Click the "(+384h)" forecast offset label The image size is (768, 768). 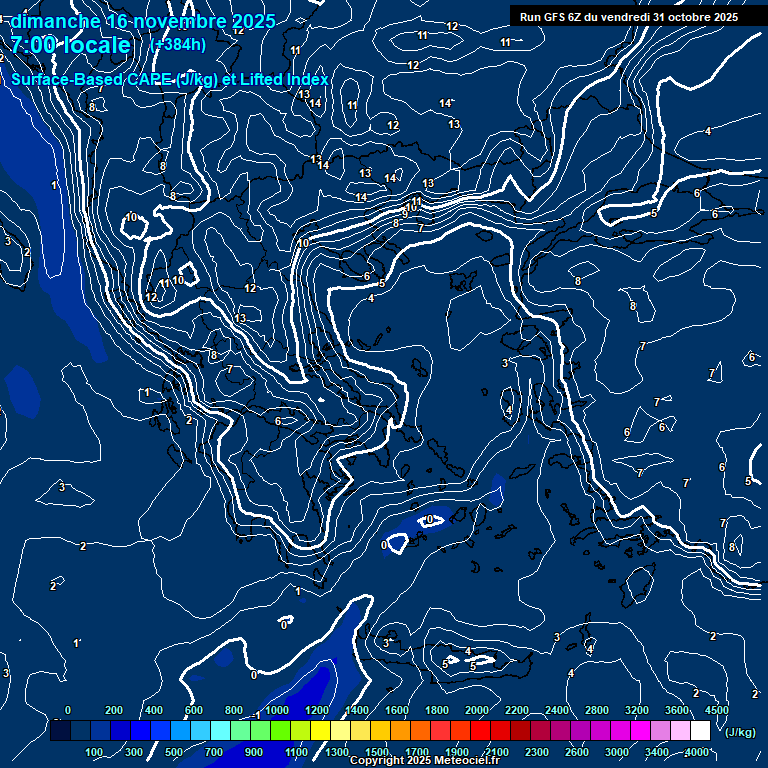tap(178, 45)
